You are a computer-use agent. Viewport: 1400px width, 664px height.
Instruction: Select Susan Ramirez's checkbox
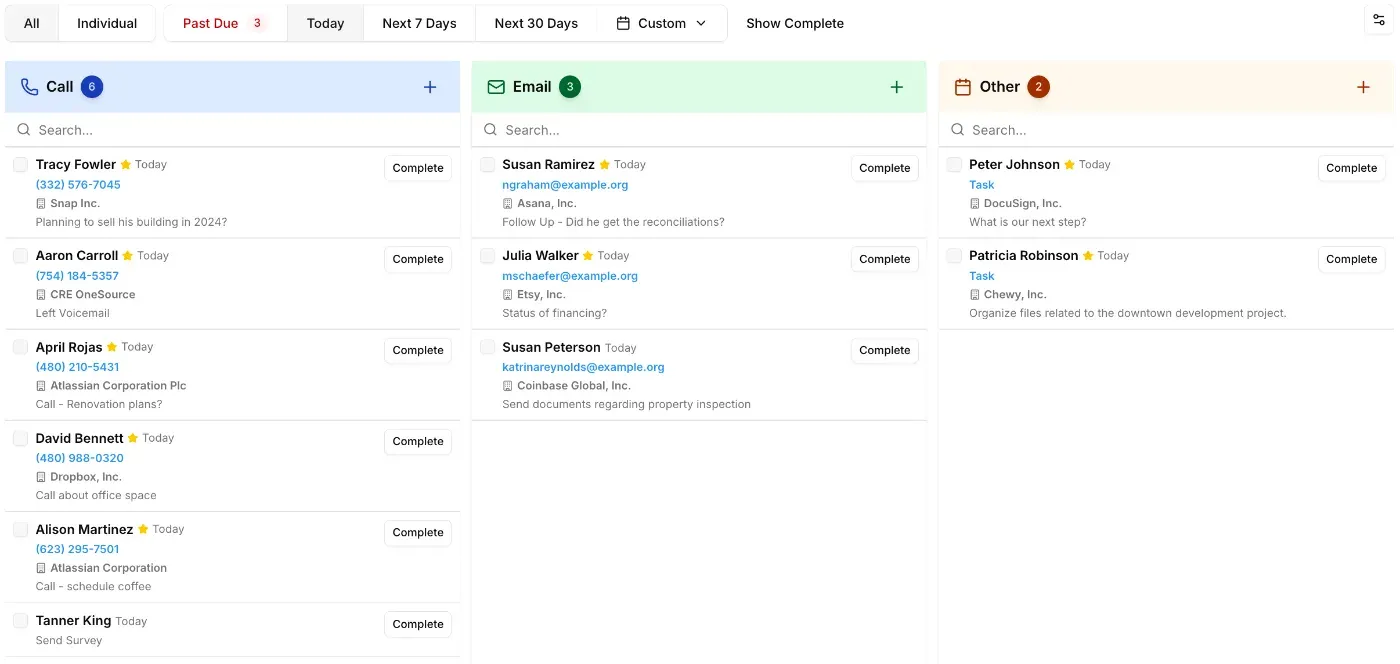[x=487, y=165]
